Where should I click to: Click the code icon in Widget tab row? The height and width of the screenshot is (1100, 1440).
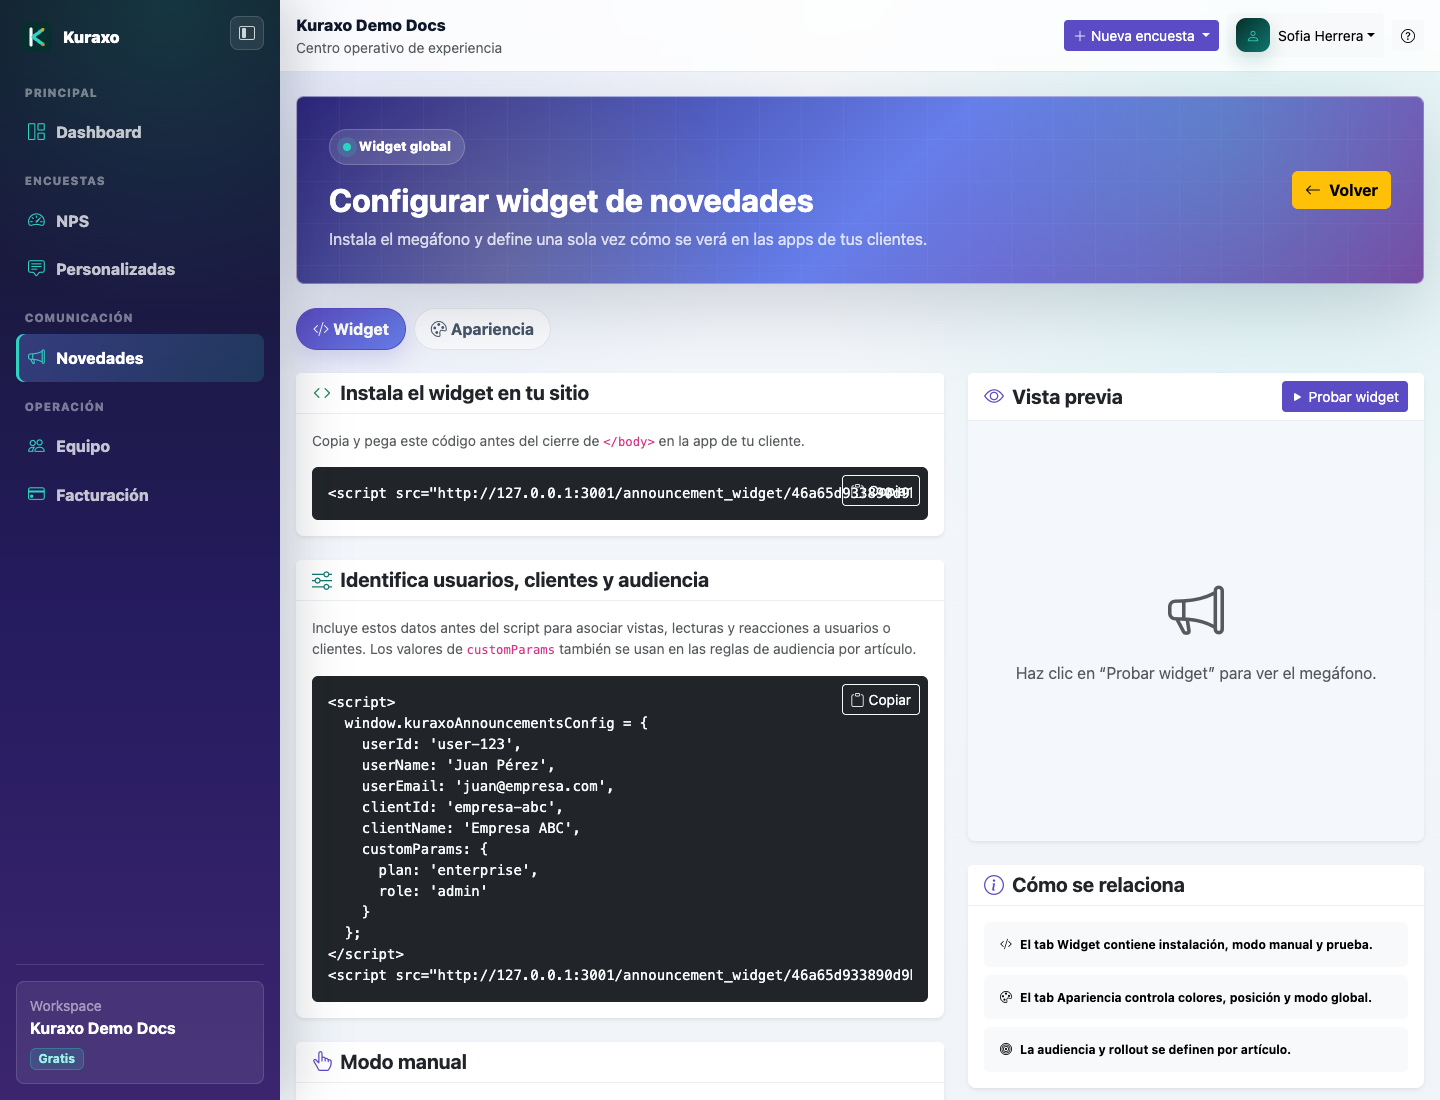[x=1006, y=944]
